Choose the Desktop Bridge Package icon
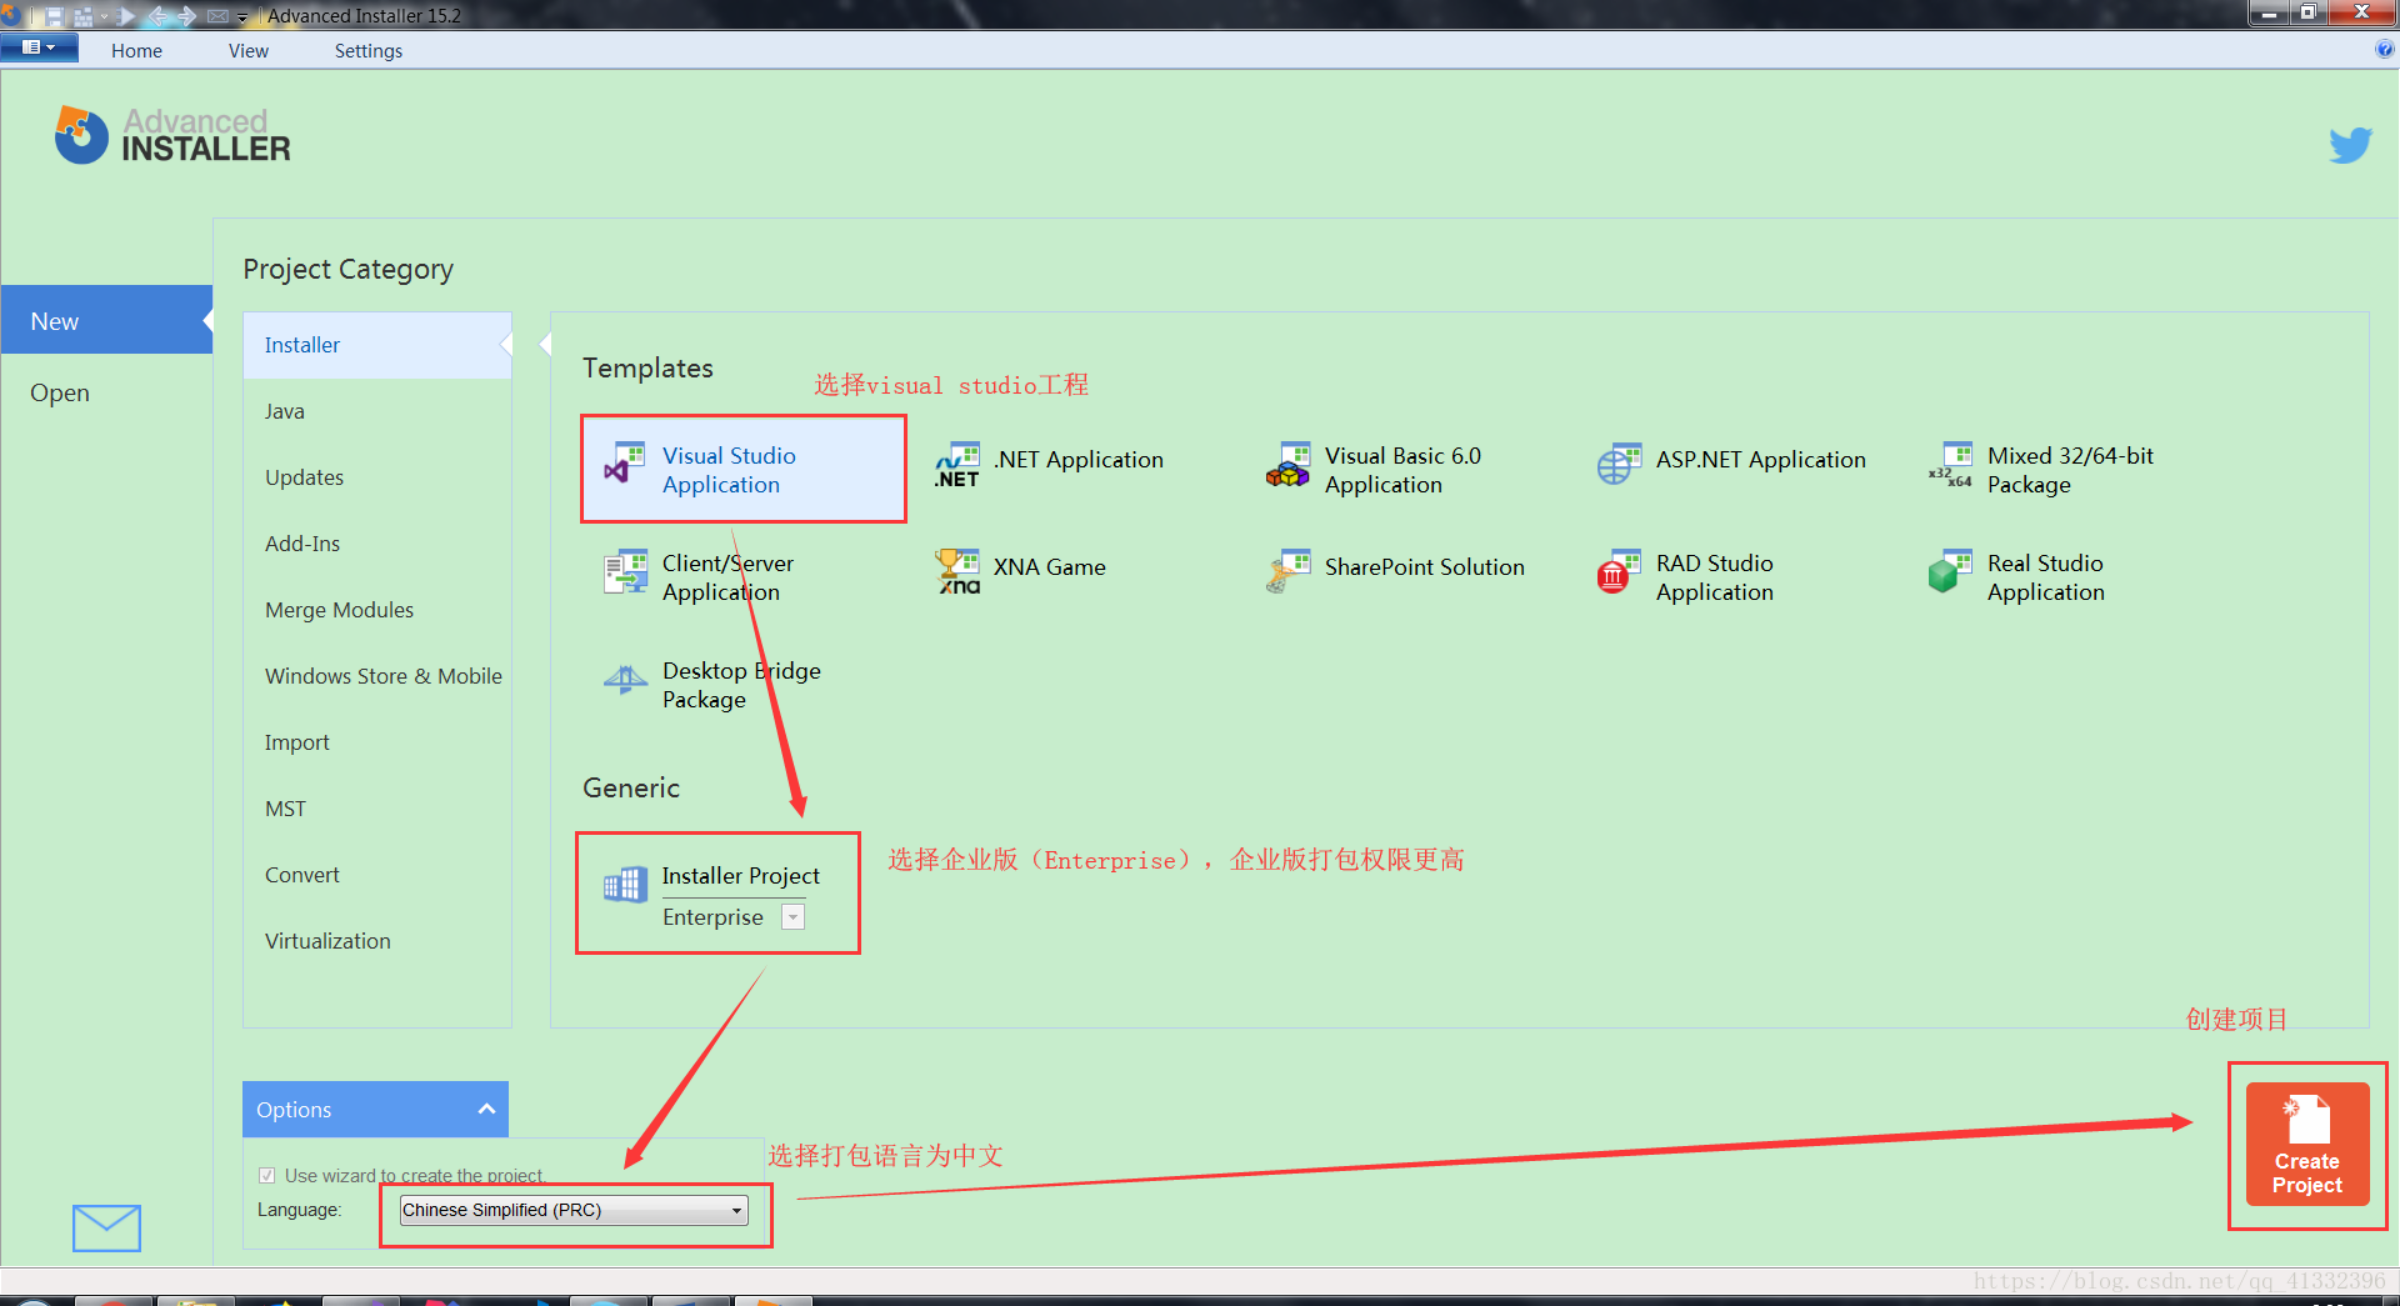 [x=625, y=681]
